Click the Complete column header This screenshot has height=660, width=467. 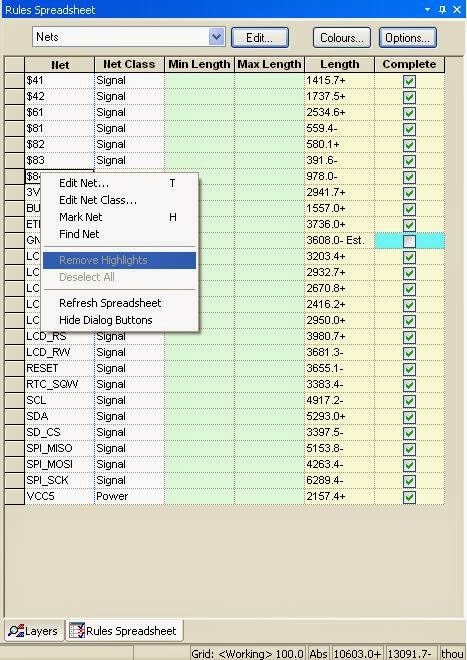(x=409, y=64)
